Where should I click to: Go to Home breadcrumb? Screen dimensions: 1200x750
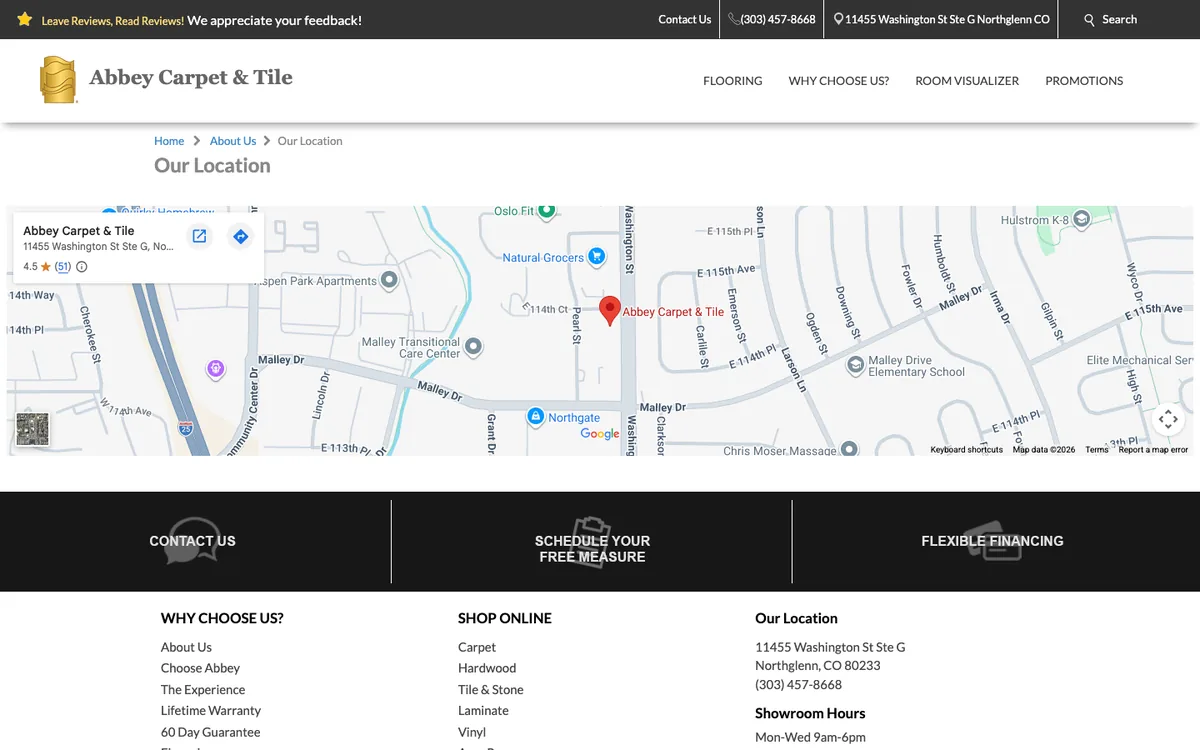(x=169, y=141)
